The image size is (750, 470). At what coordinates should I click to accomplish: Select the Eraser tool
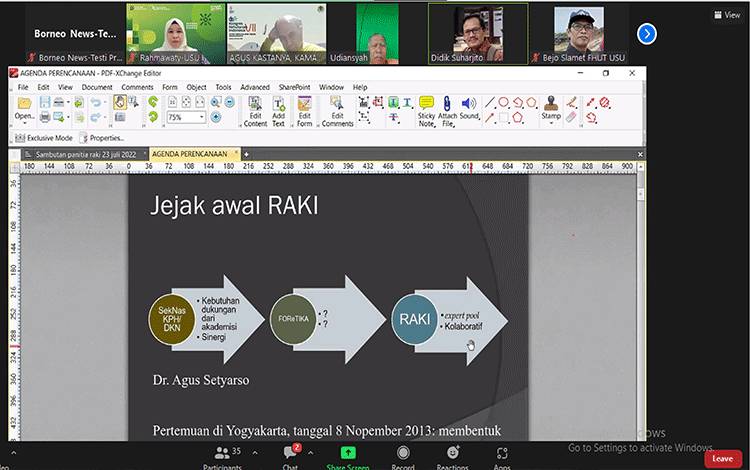click(572, 117)
